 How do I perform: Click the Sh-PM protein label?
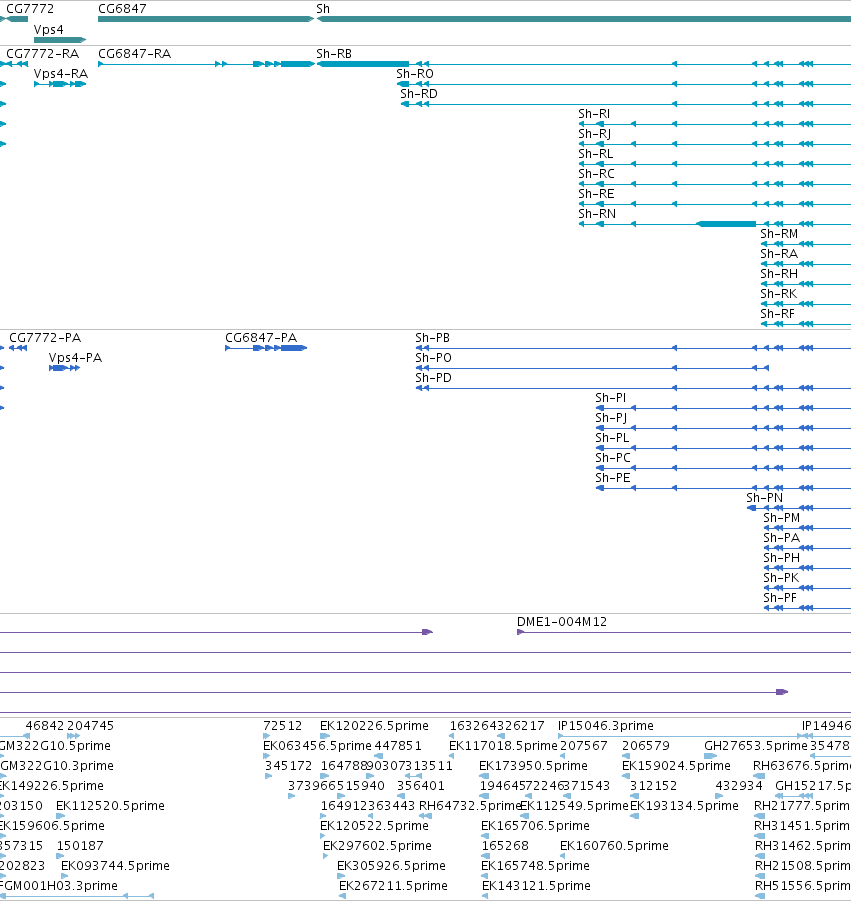coord(781,518)
